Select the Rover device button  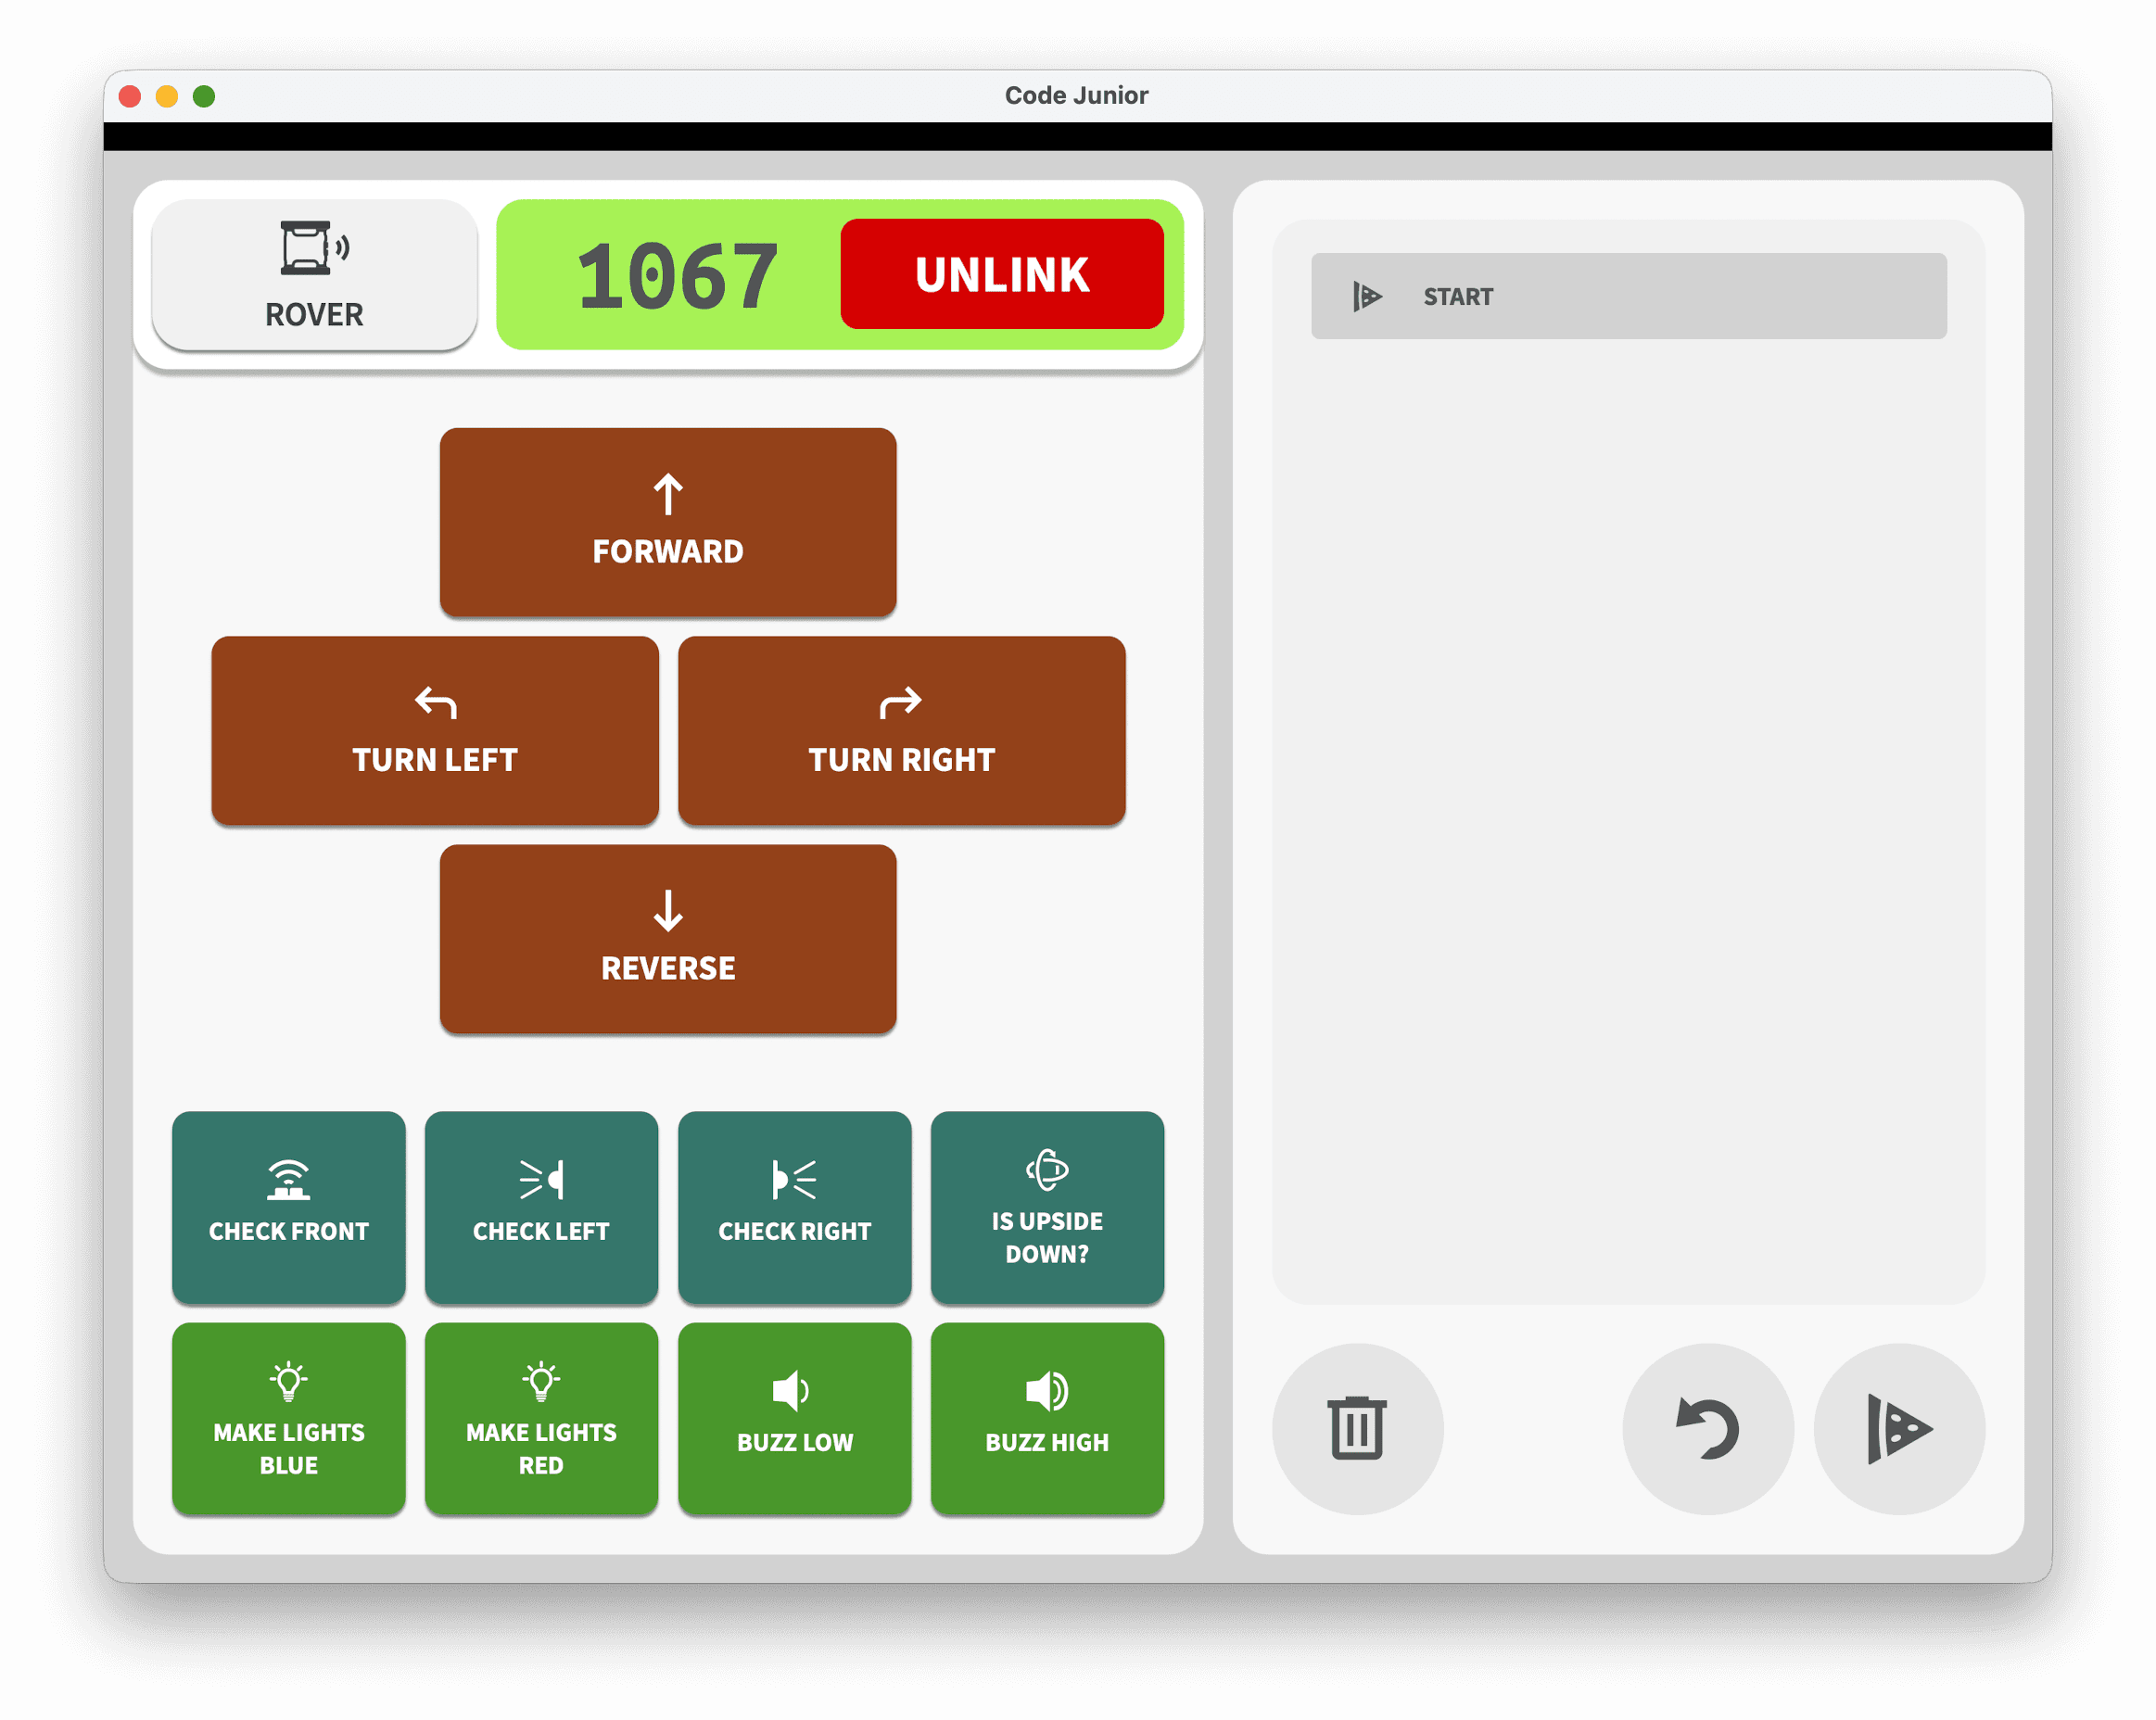[314, 275]
